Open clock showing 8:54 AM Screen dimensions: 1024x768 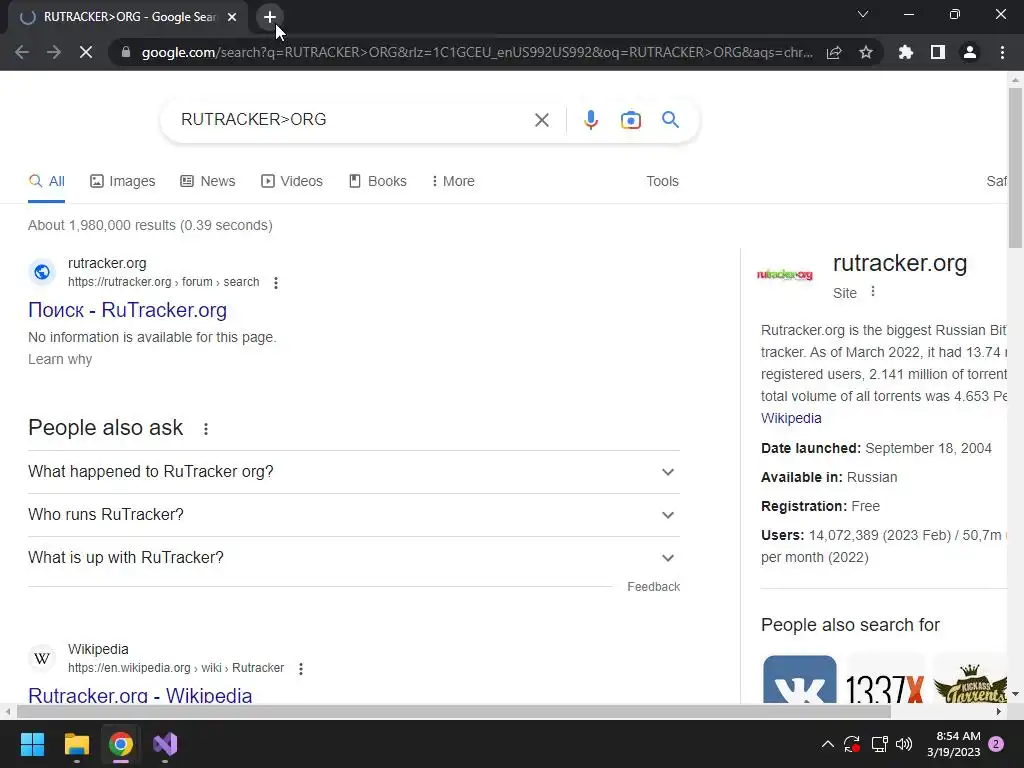tap(953, 744)
